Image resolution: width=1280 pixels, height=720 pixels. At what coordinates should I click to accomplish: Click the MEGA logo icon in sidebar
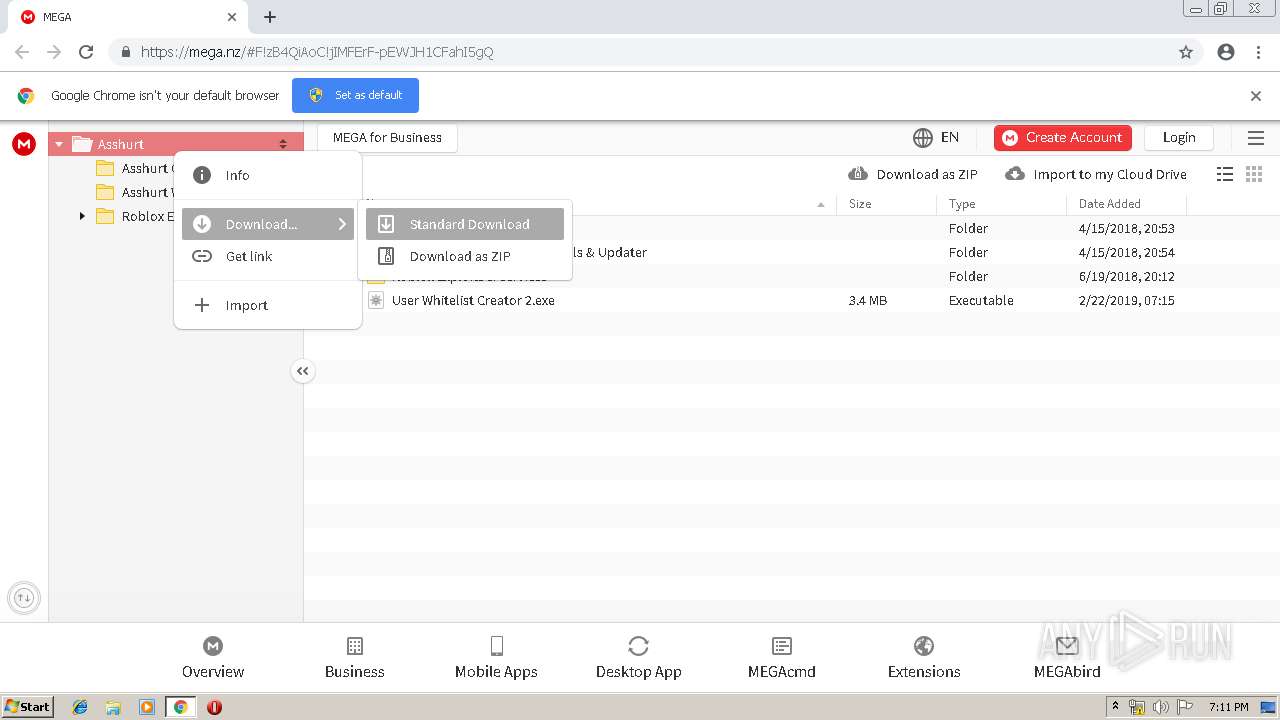tap(24, 144)
